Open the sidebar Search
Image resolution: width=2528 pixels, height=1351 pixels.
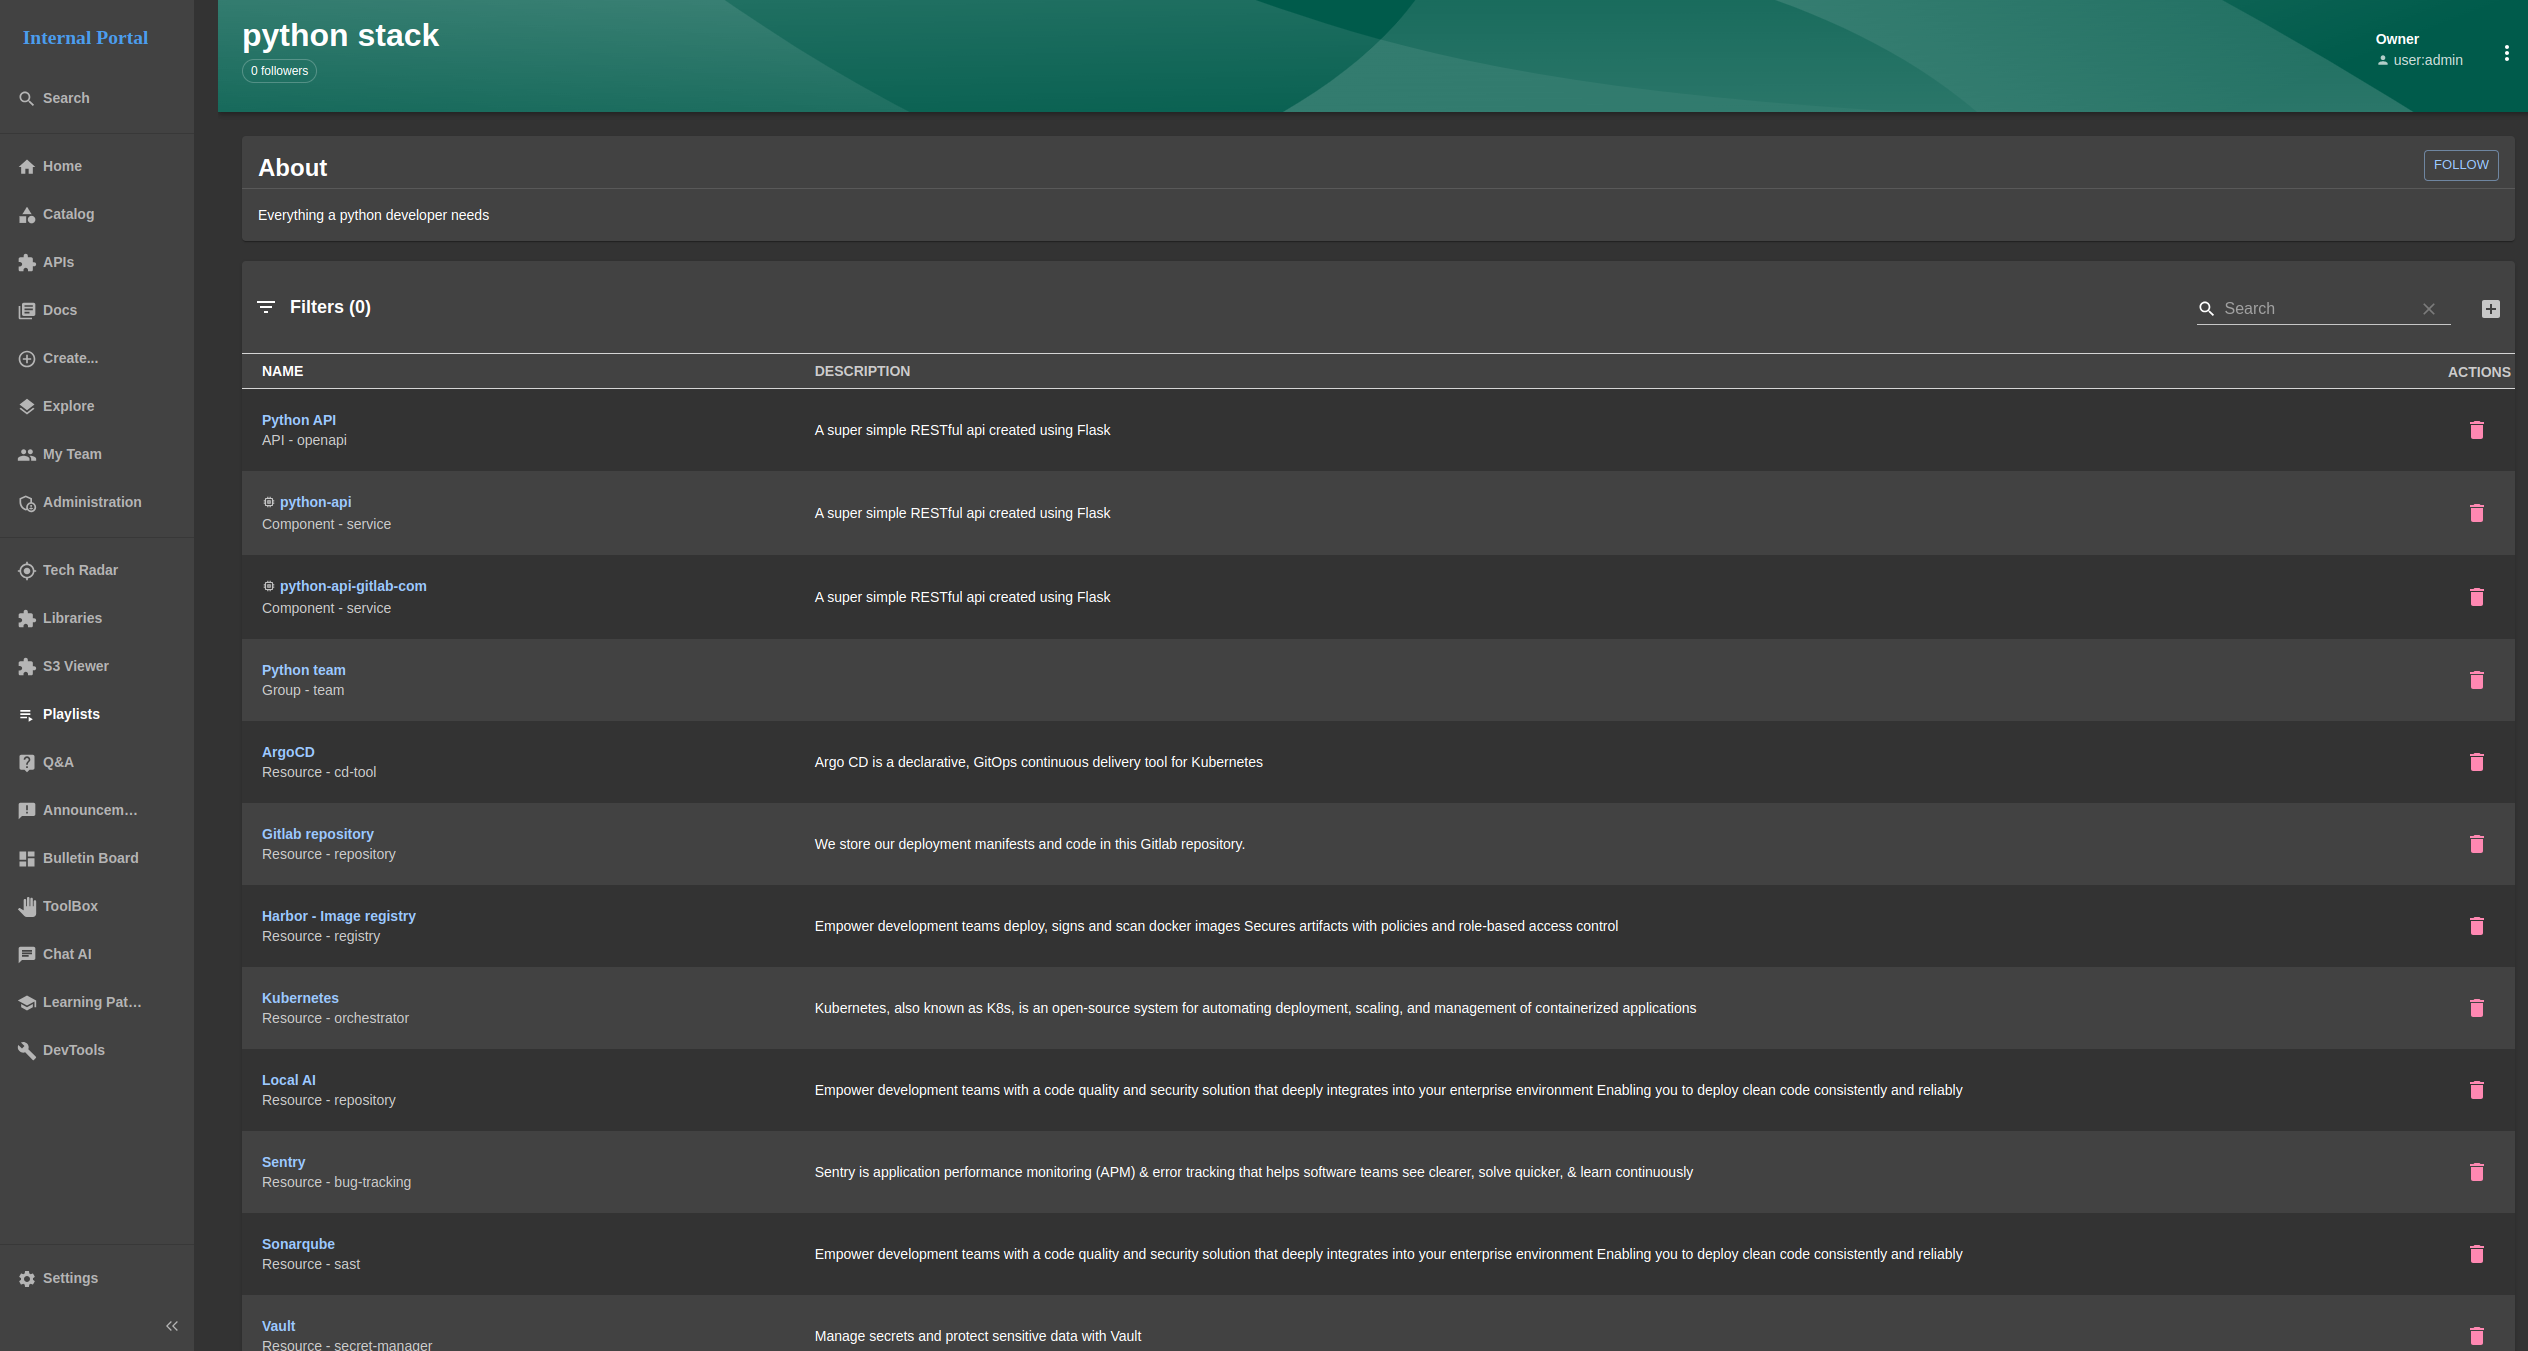(x=66, y=98)
